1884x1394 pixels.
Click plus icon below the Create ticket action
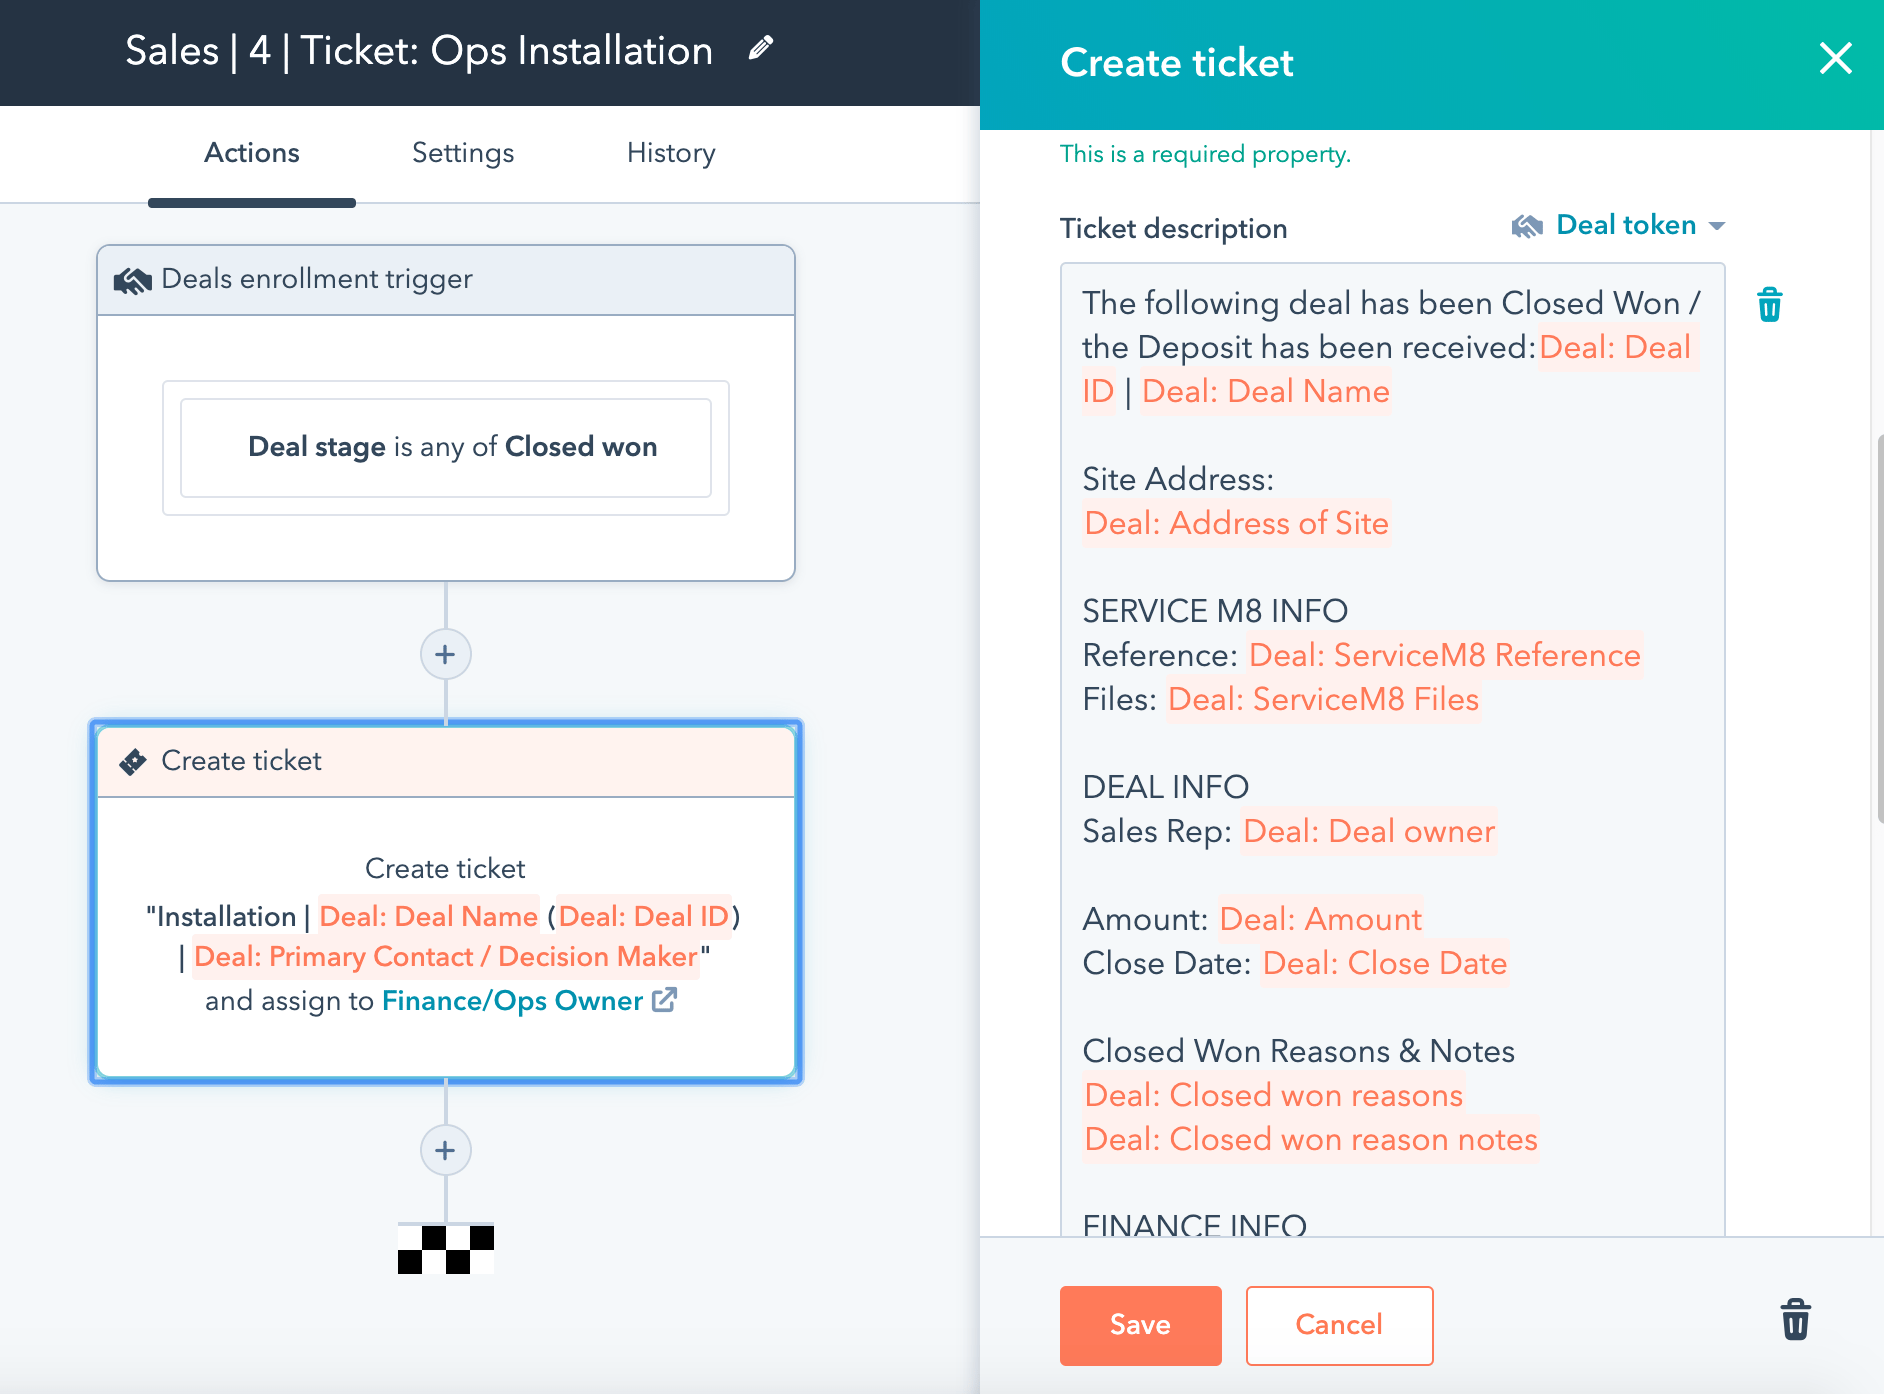point(445,1150)
